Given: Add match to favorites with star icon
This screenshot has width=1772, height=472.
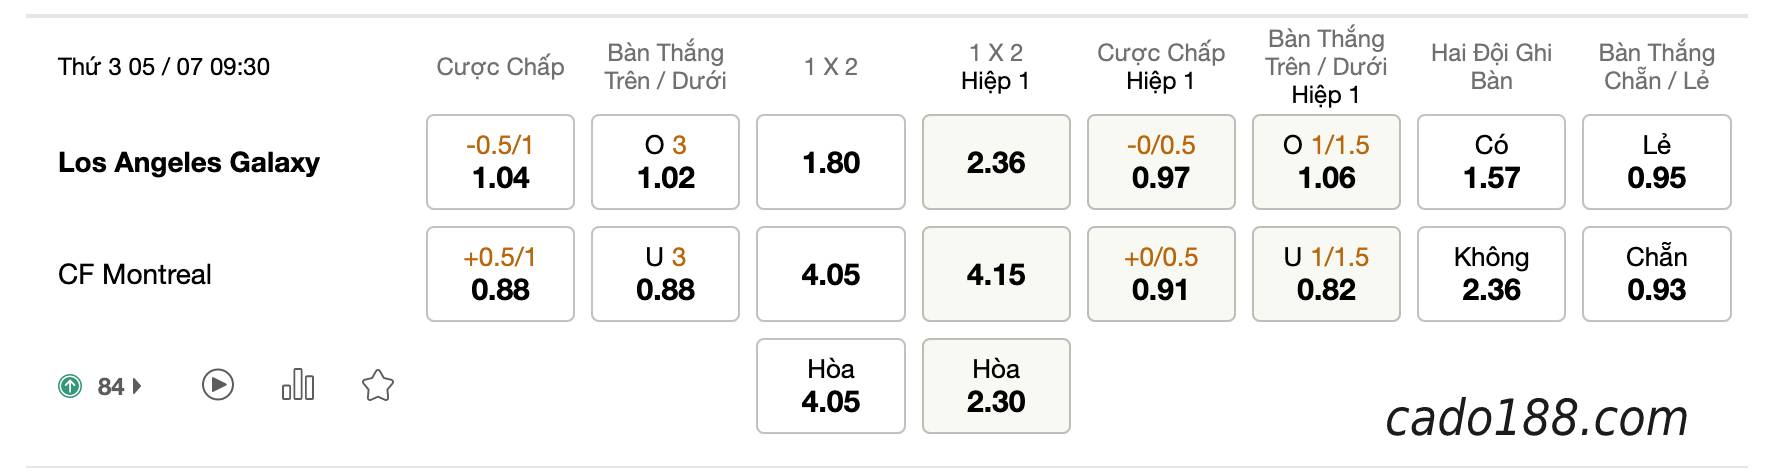Looking at the screenshot, I should 378,385.
